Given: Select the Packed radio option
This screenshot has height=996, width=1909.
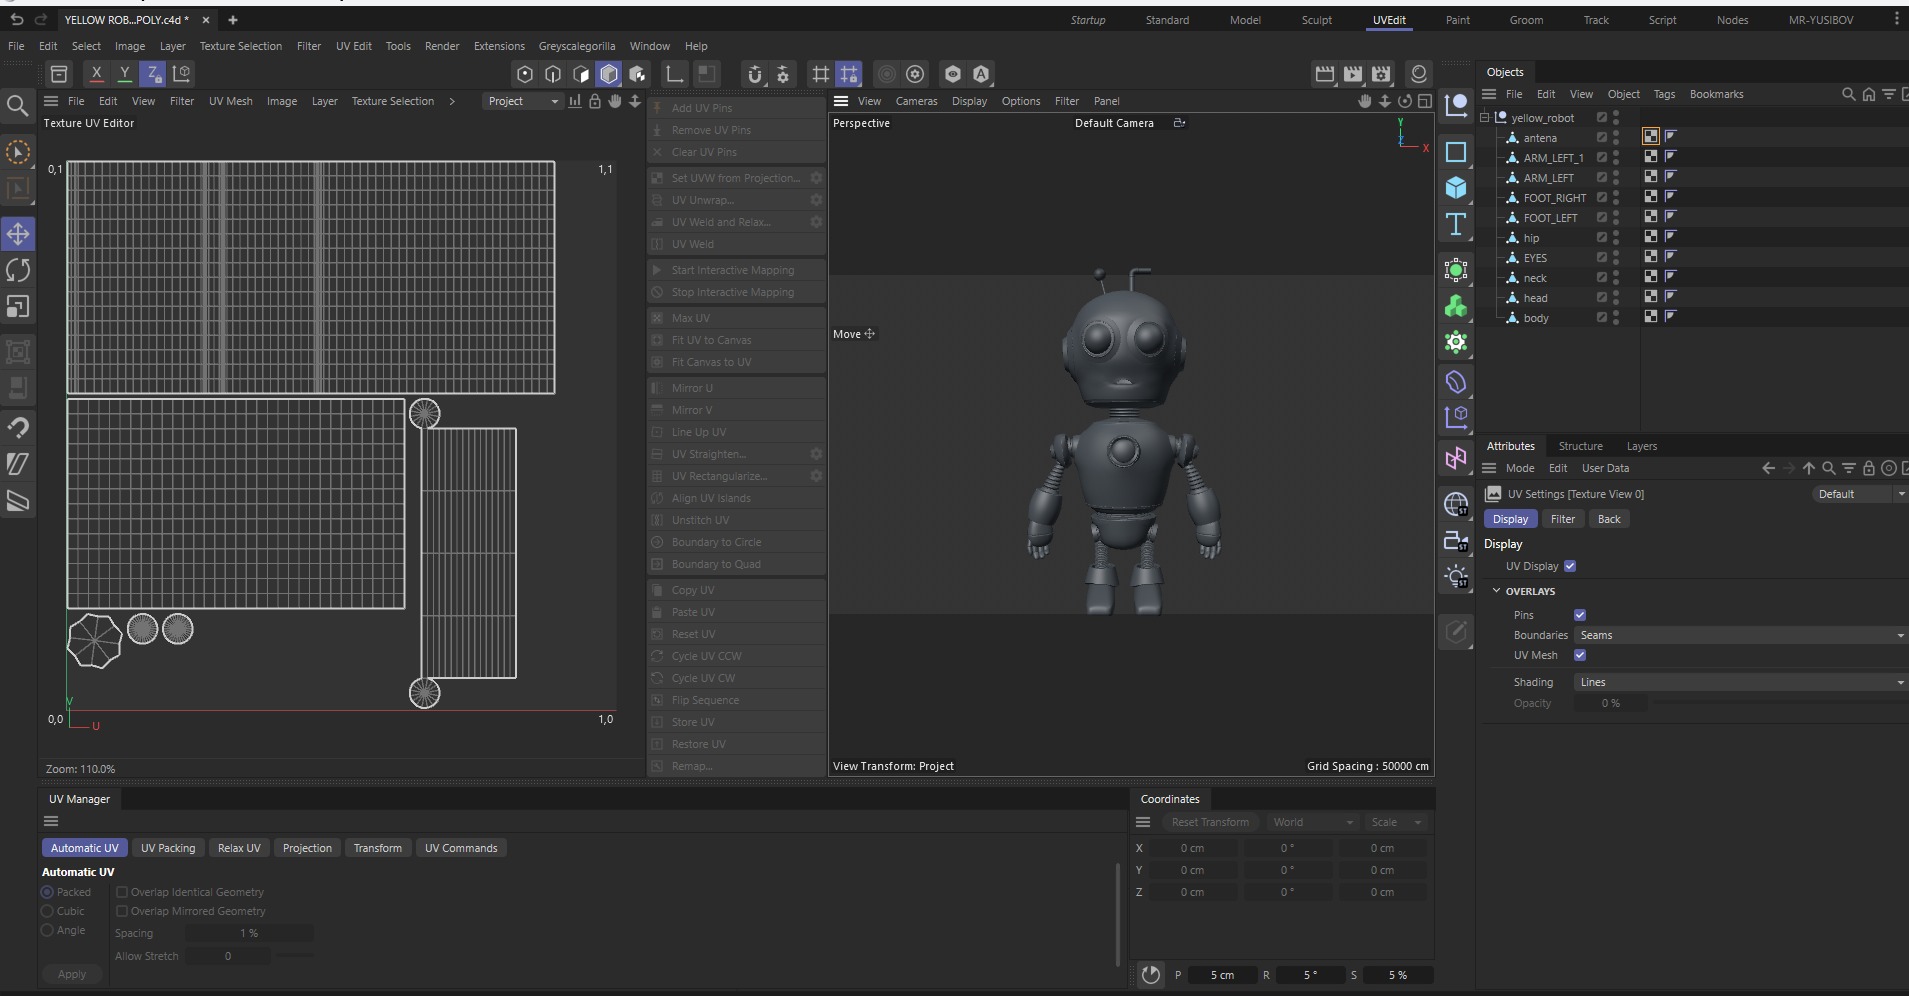Looking at the screenshot, I should (47, 892).
